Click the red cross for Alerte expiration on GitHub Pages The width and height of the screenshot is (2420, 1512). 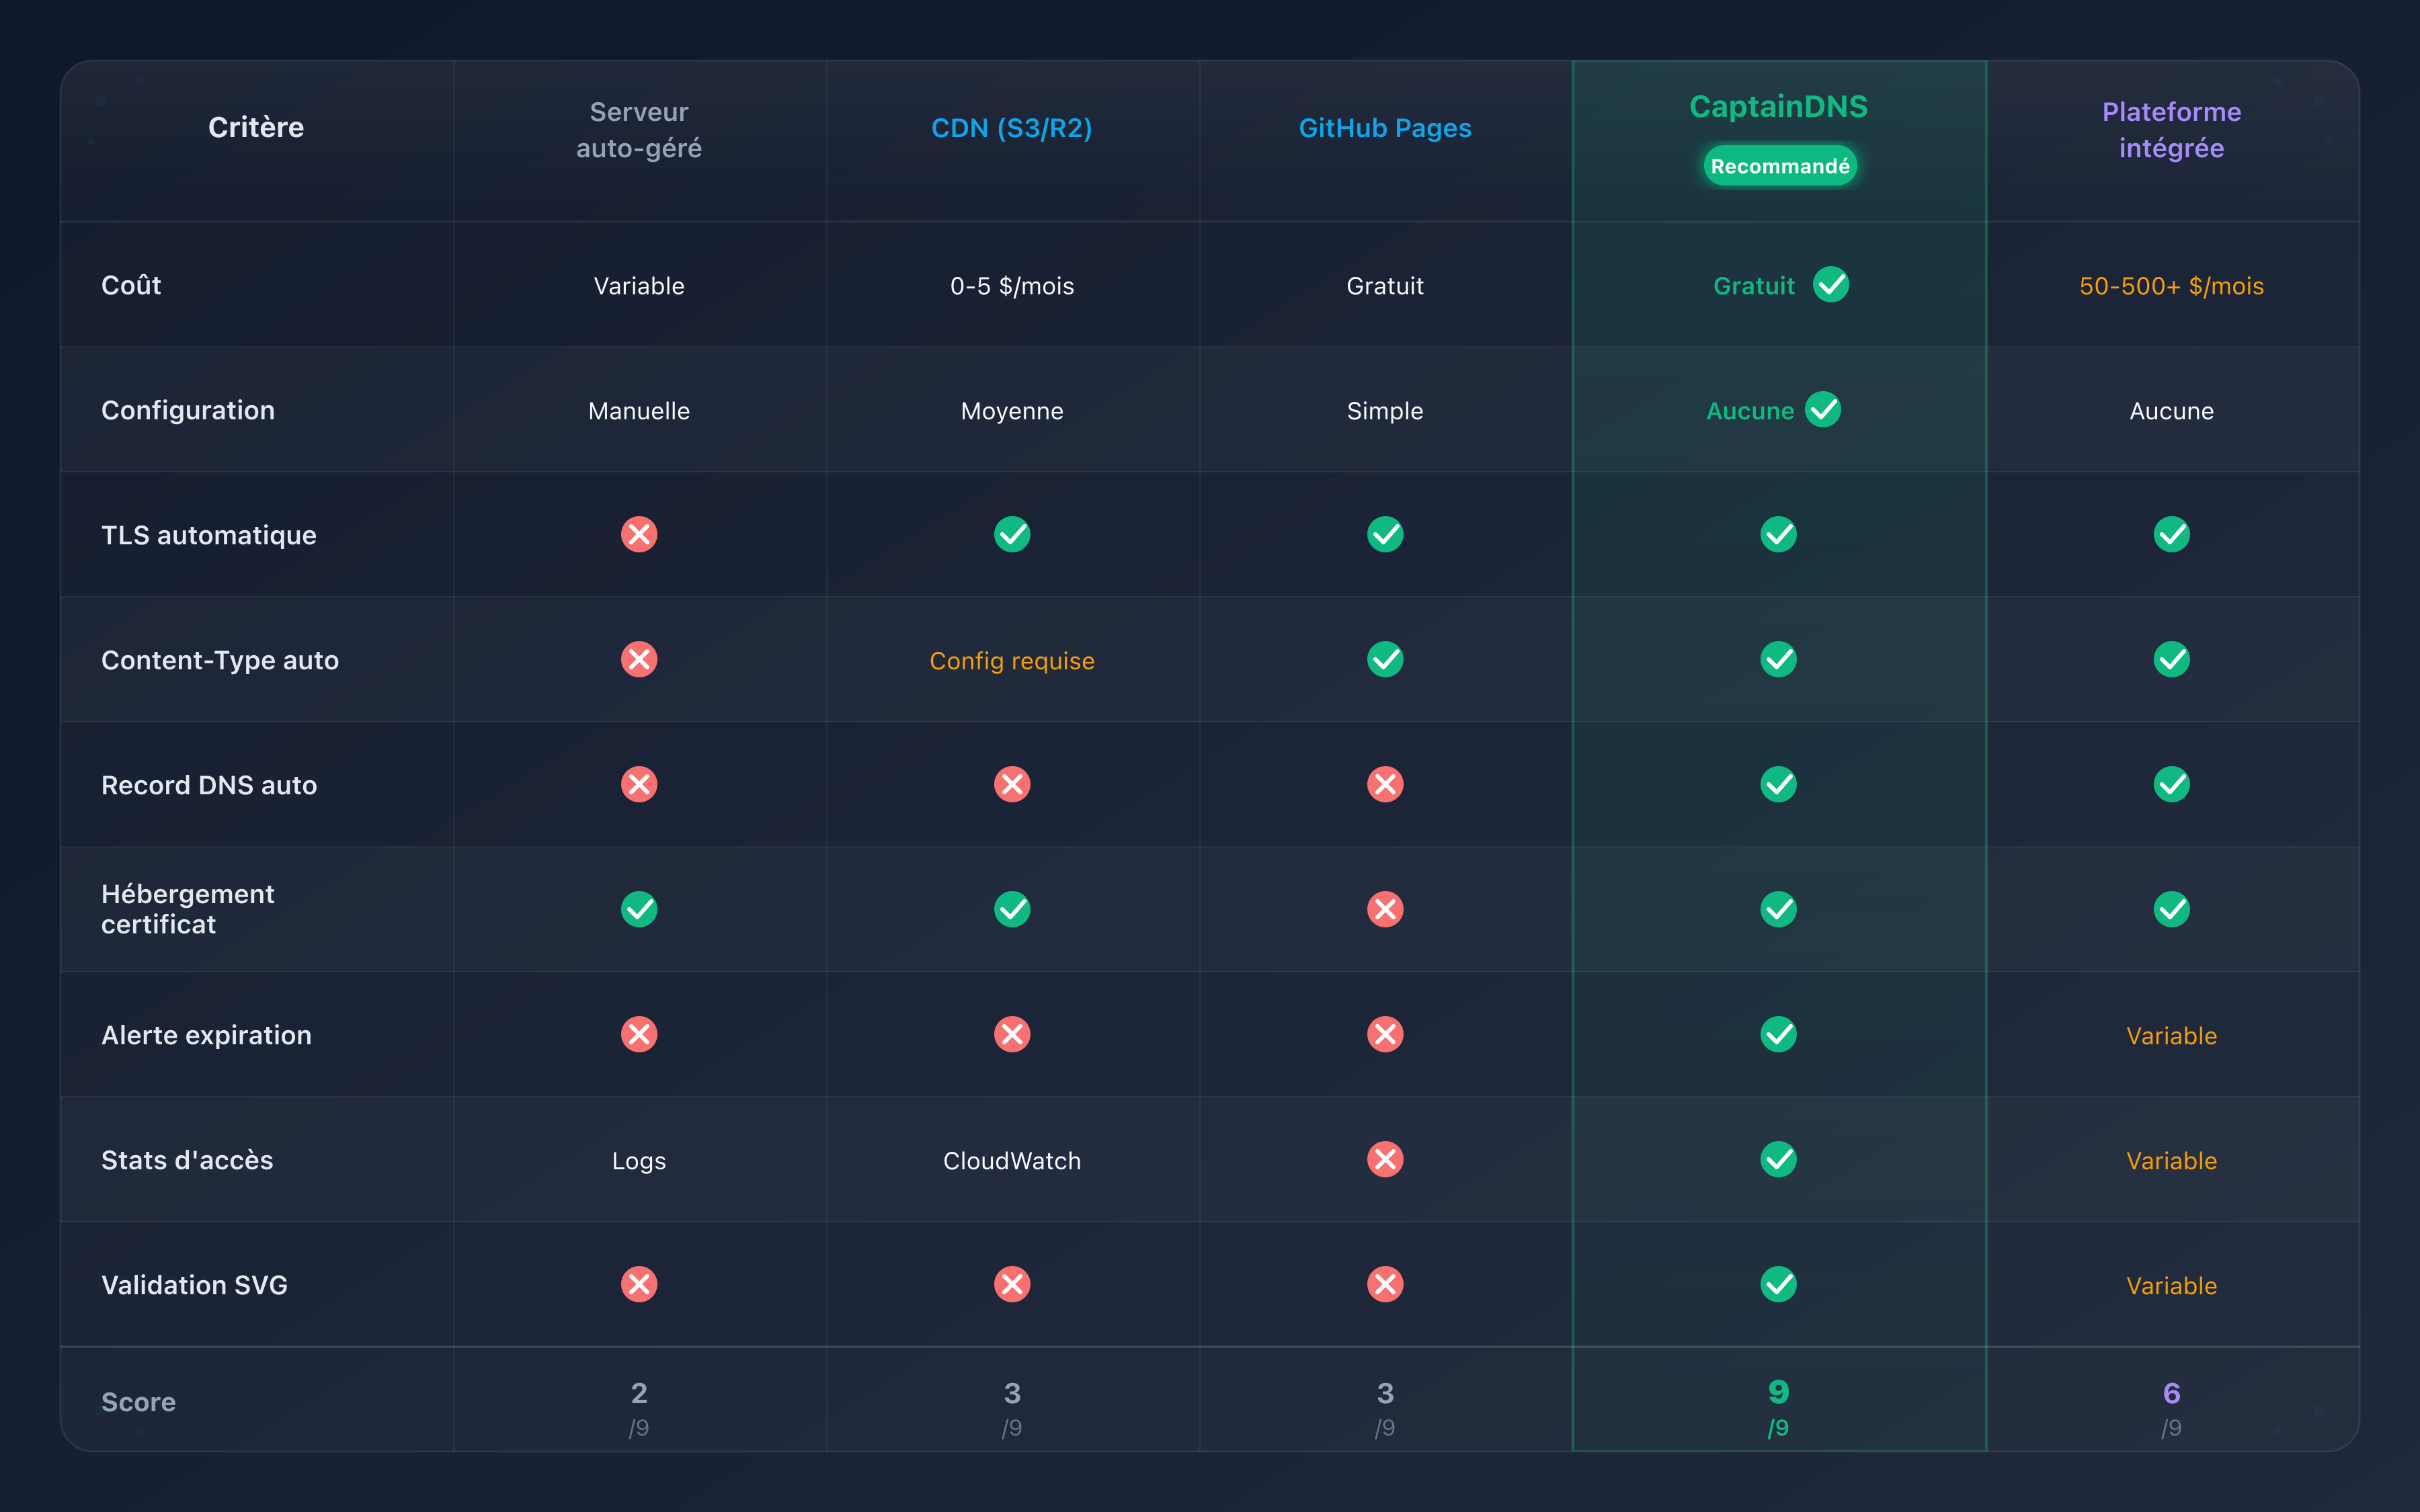pyautogui.click(x=1385, y=1034)
